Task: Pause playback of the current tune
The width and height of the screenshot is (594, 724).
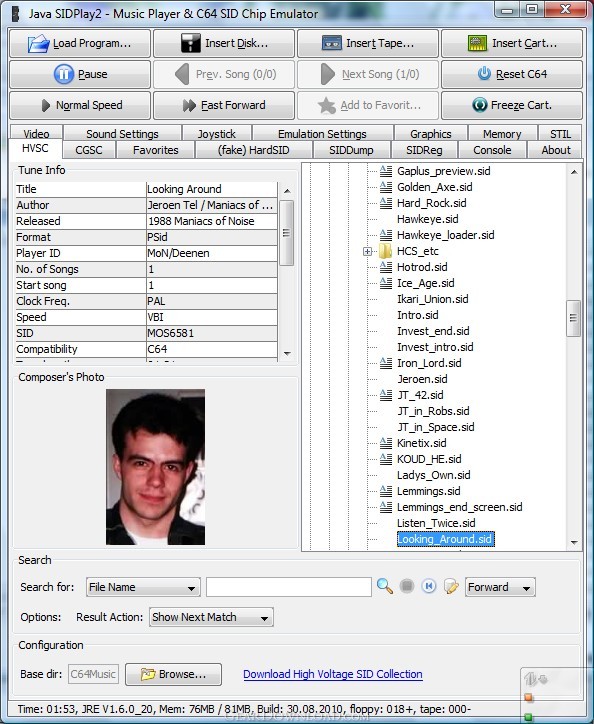Action: pyautogui.click(x=80, y=74)
